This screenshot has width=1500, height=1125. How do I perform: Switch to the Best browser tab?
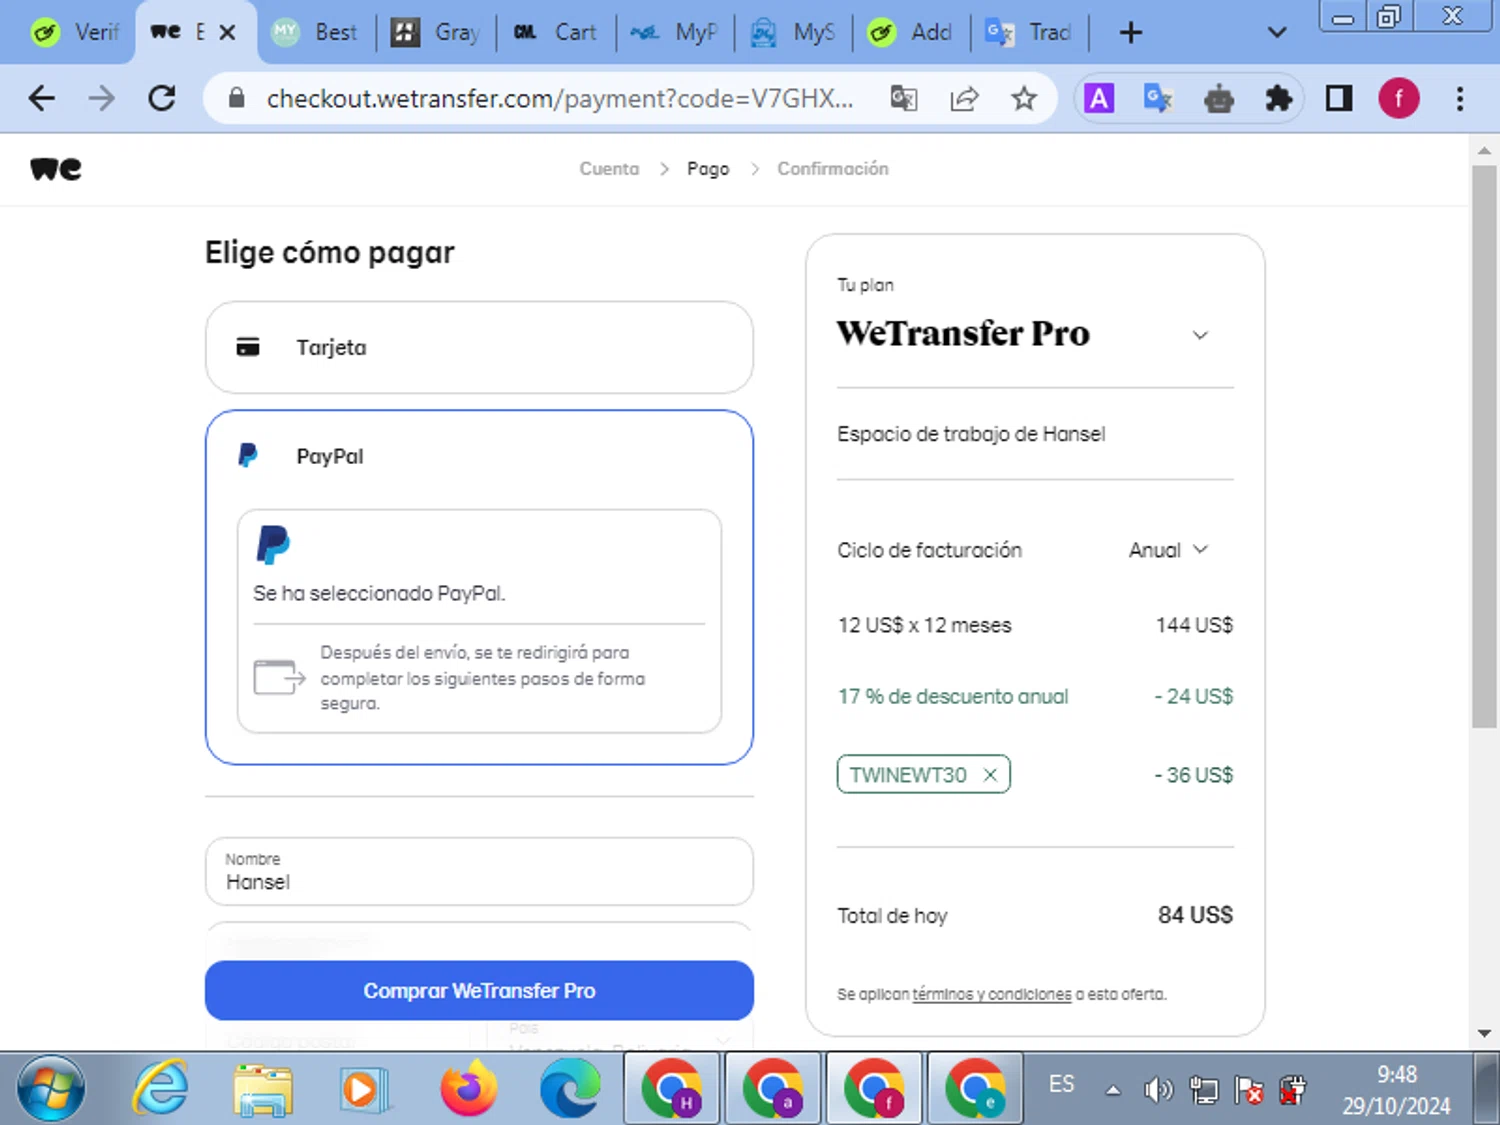(x=314, y=32)
